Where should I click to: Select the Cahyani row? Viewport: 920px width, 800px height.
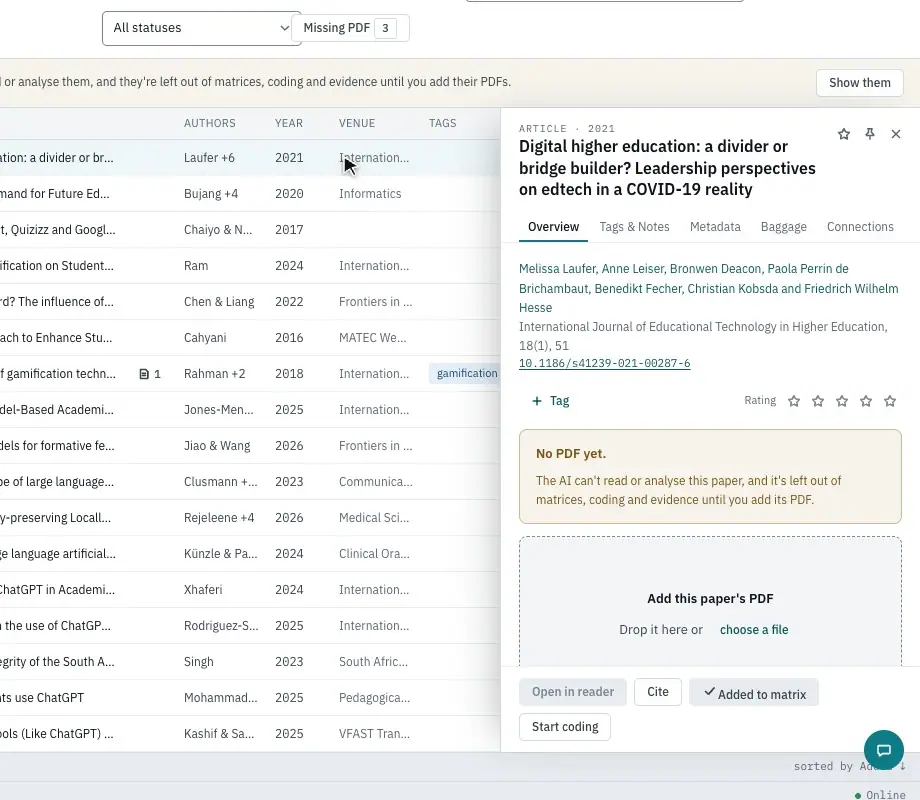(250, 337)
